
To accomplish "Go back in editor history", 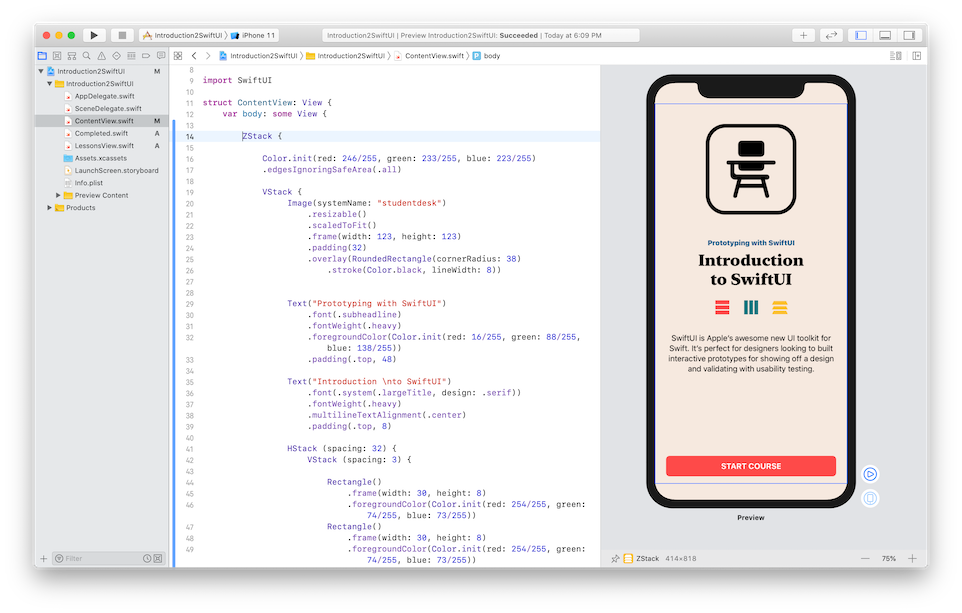I will [x=194, y=56].
